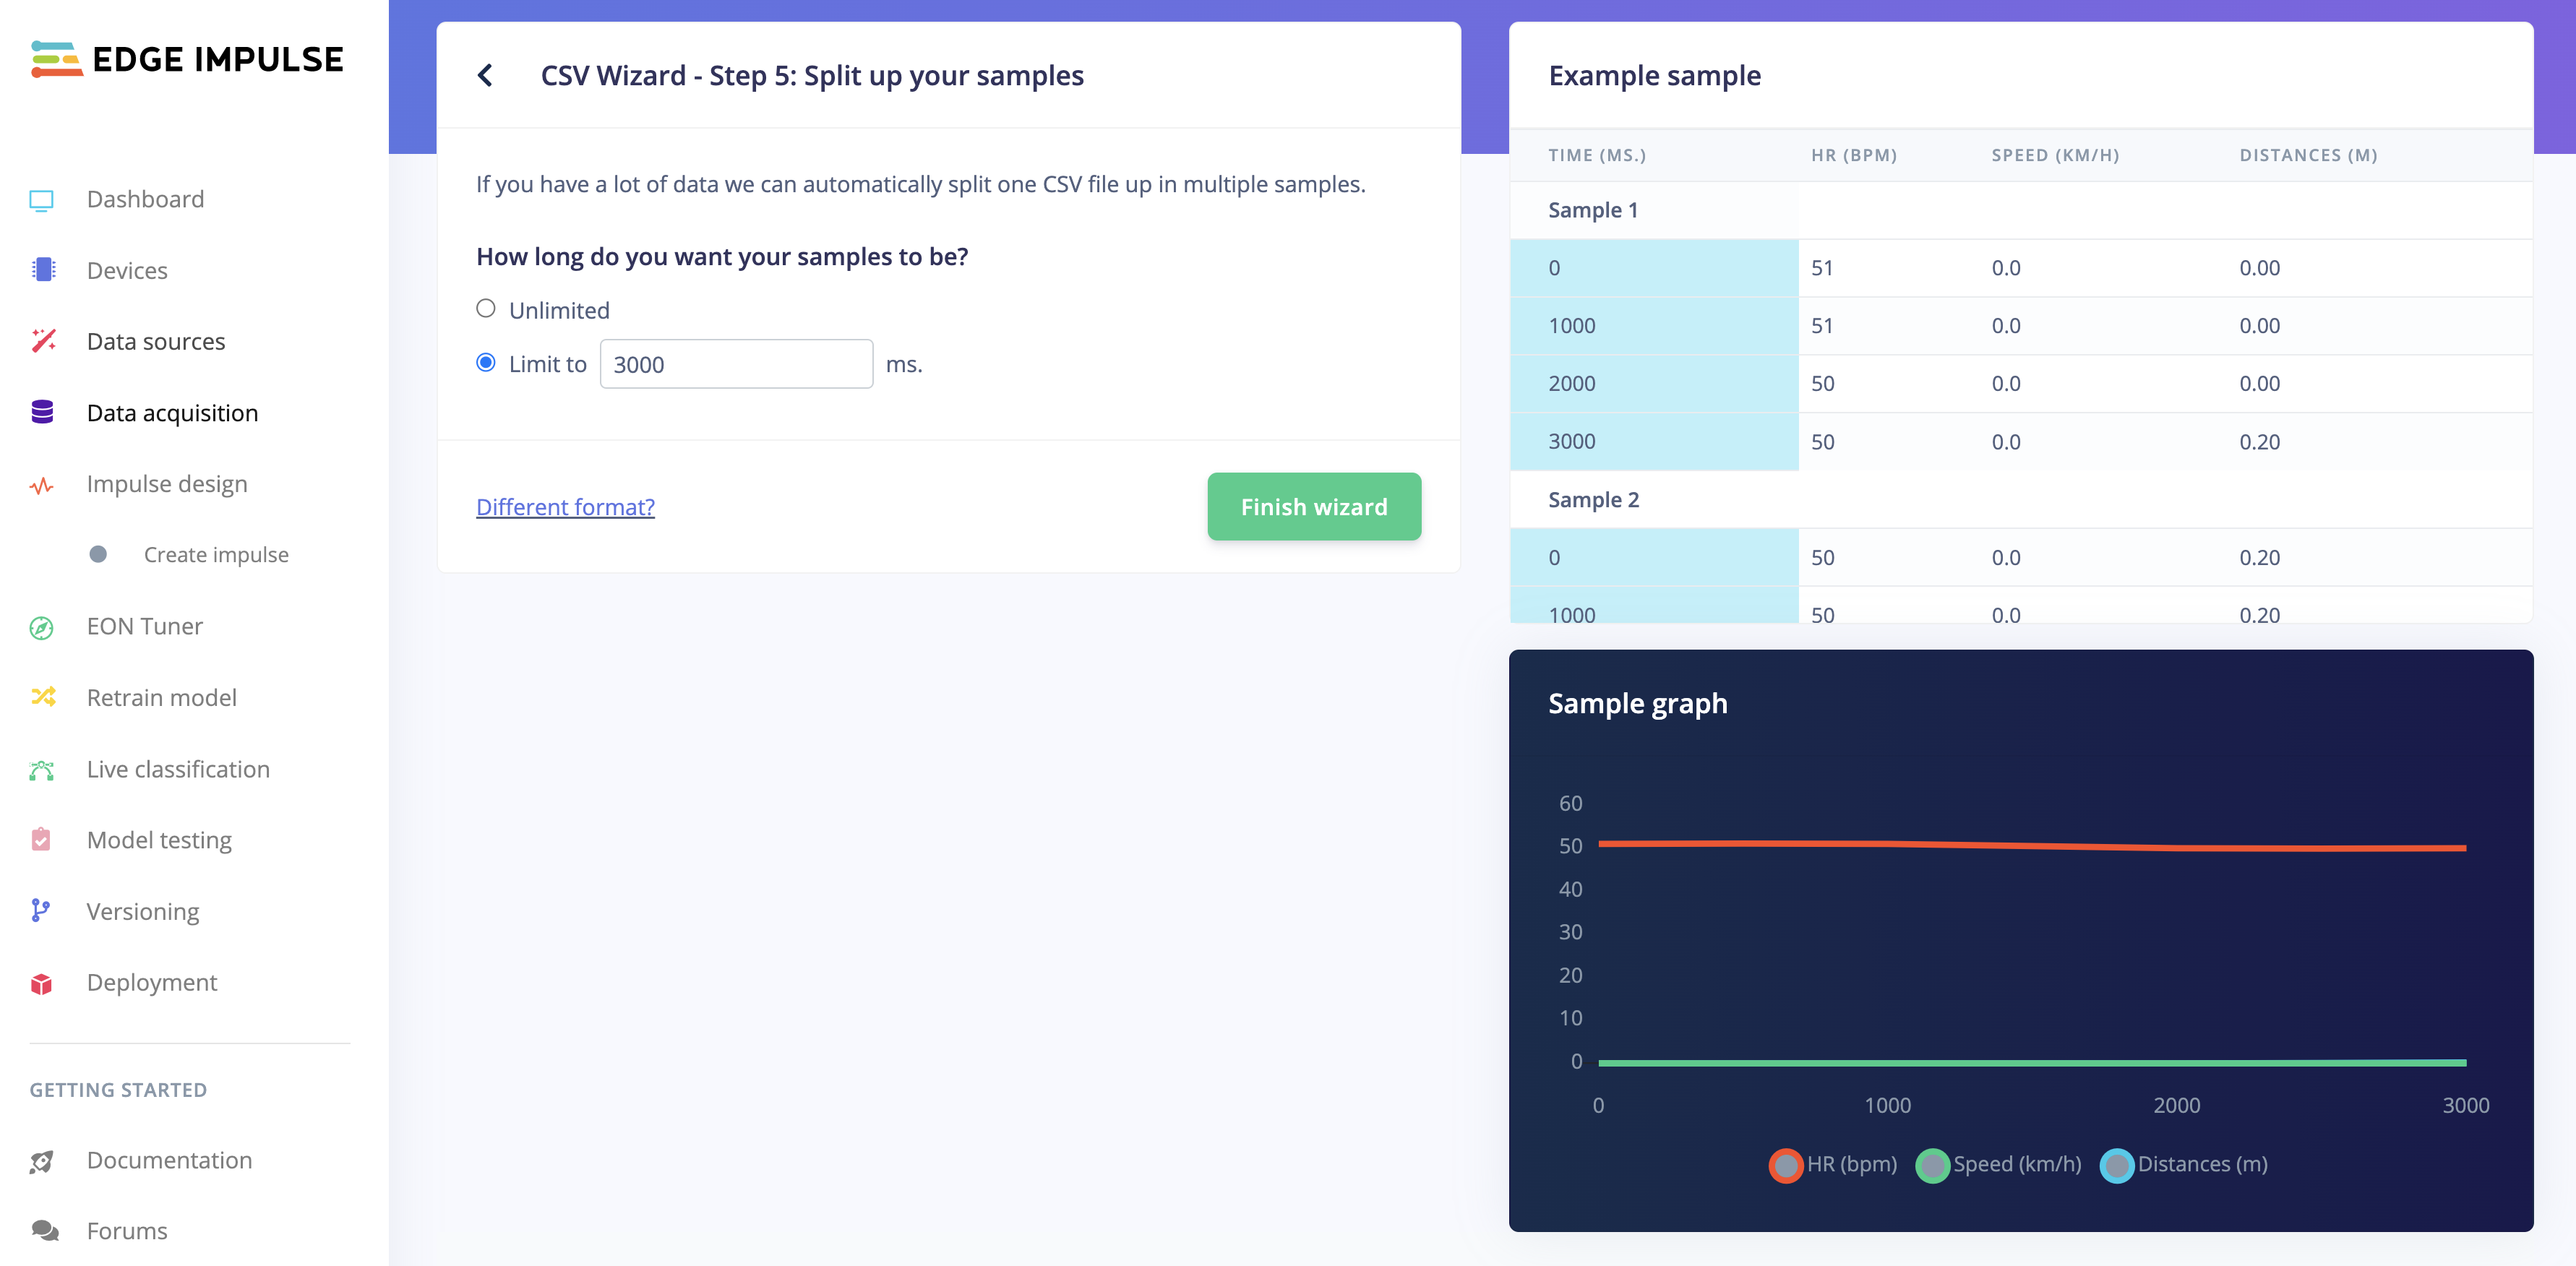2576x1266 pixels.
Task: Open Retrain model shuffle icon
Action: pos(42,697)
